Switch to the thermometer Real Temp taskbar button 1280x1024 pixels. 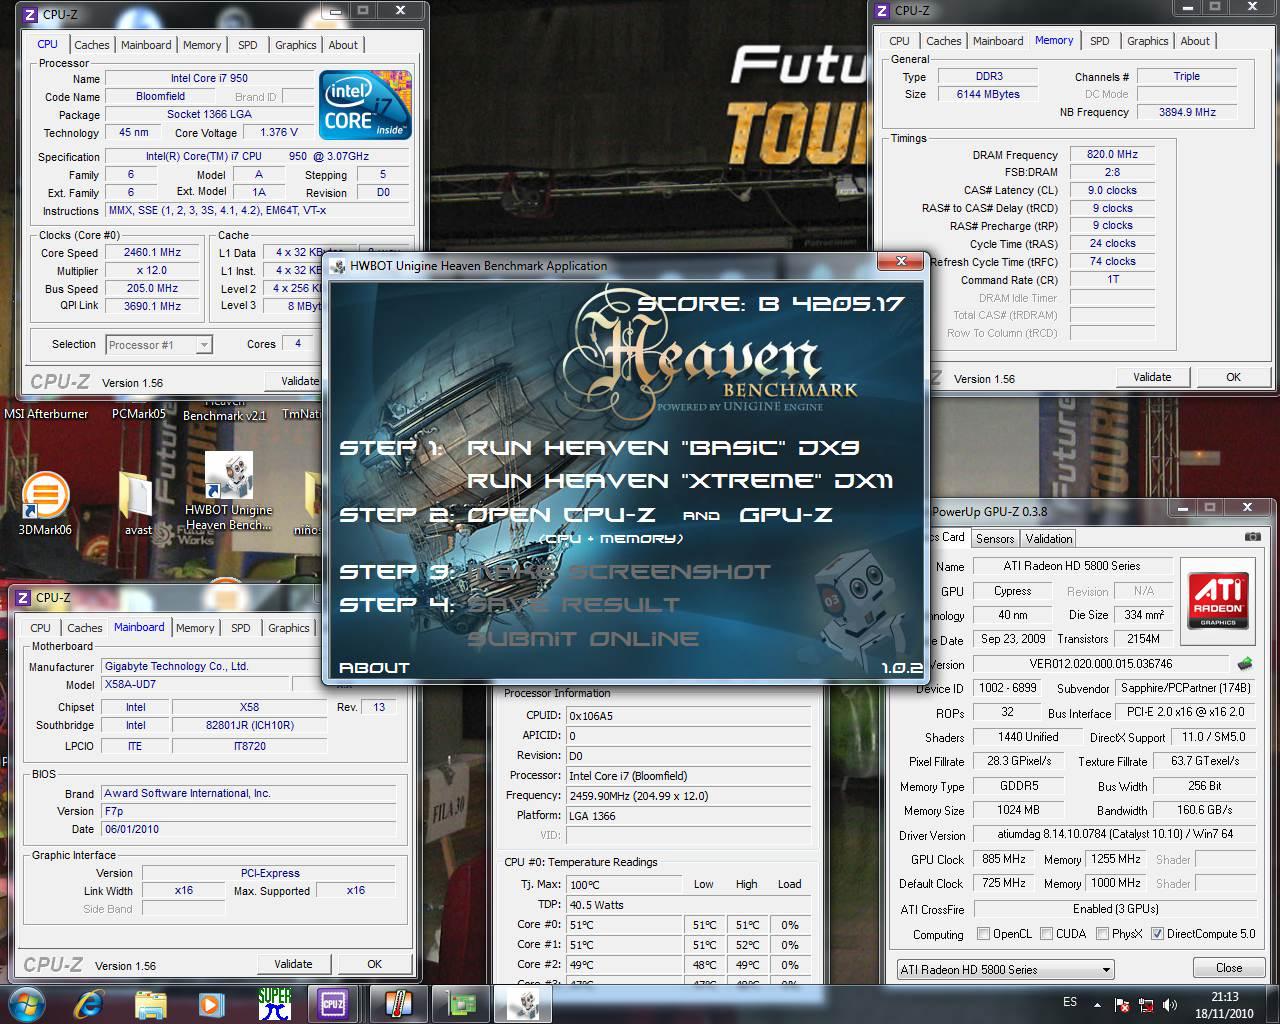398,1004
